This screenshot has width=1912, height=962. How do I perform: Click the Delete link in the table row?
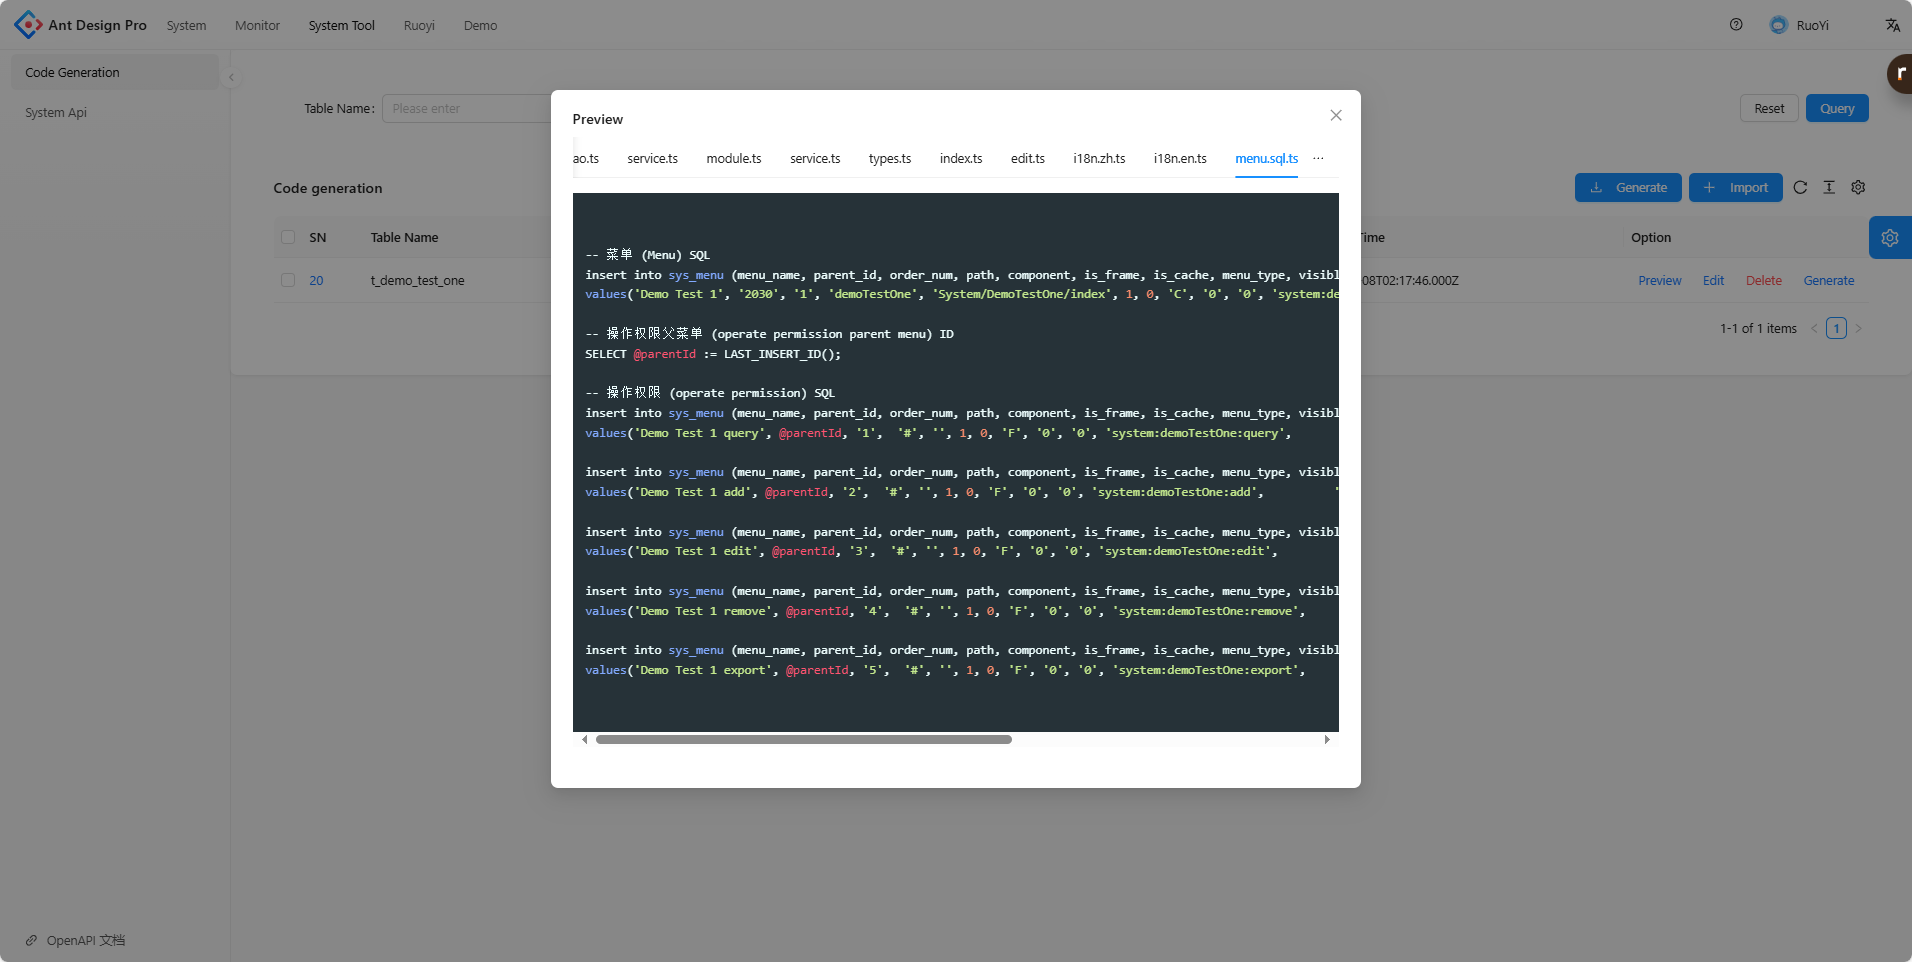click(x=1763, y=280)
